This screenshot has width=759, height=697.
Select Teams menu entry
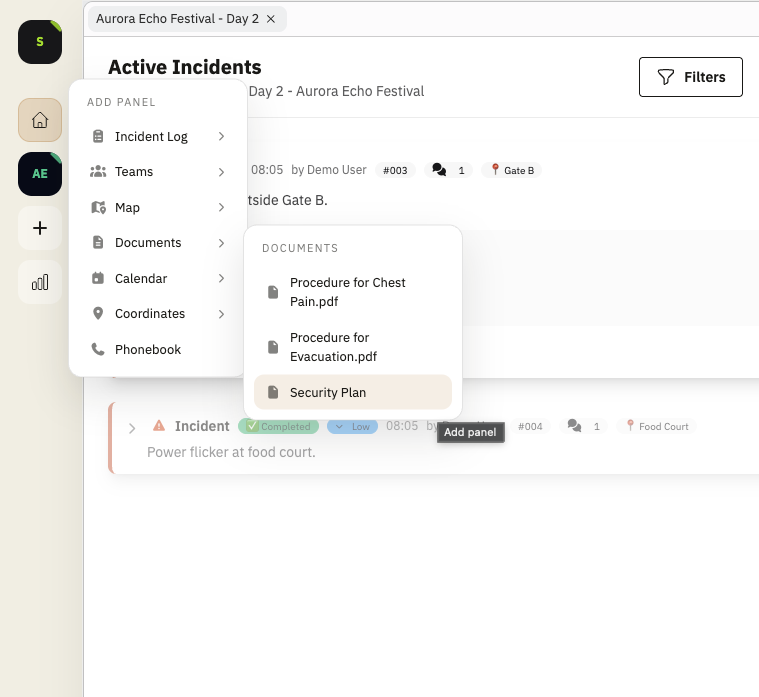point(158,172)
